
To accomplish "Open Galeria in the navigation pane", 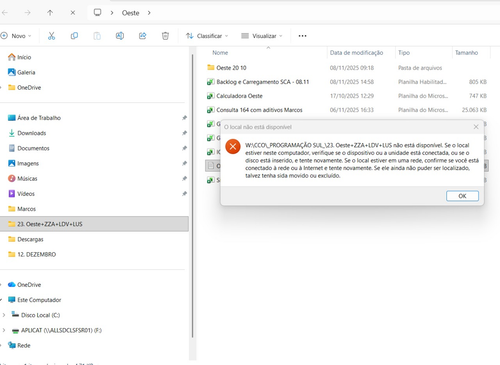I will (x=22, y=72).
